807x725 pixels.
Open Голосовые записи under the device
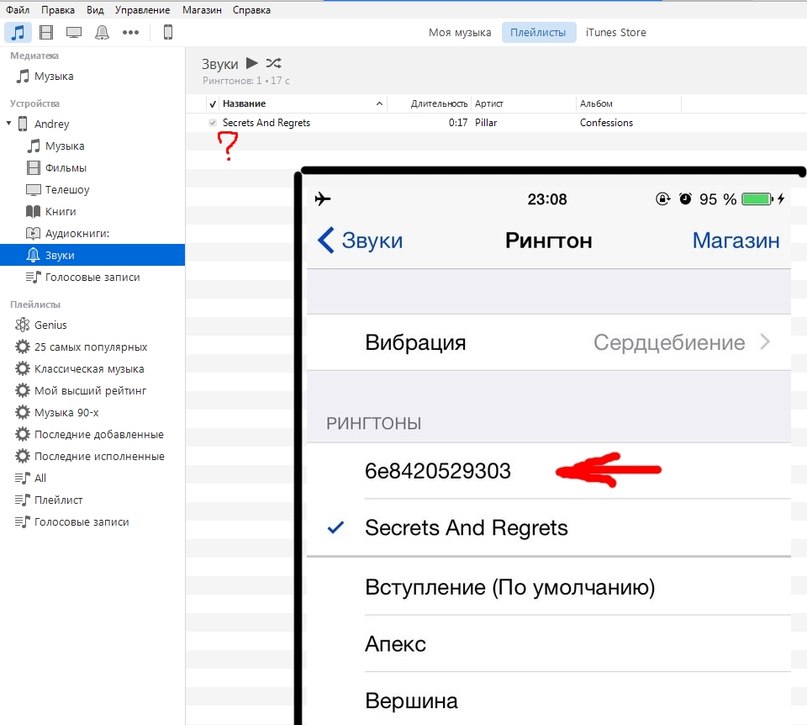pyautogui.click(x=92, y=277)
